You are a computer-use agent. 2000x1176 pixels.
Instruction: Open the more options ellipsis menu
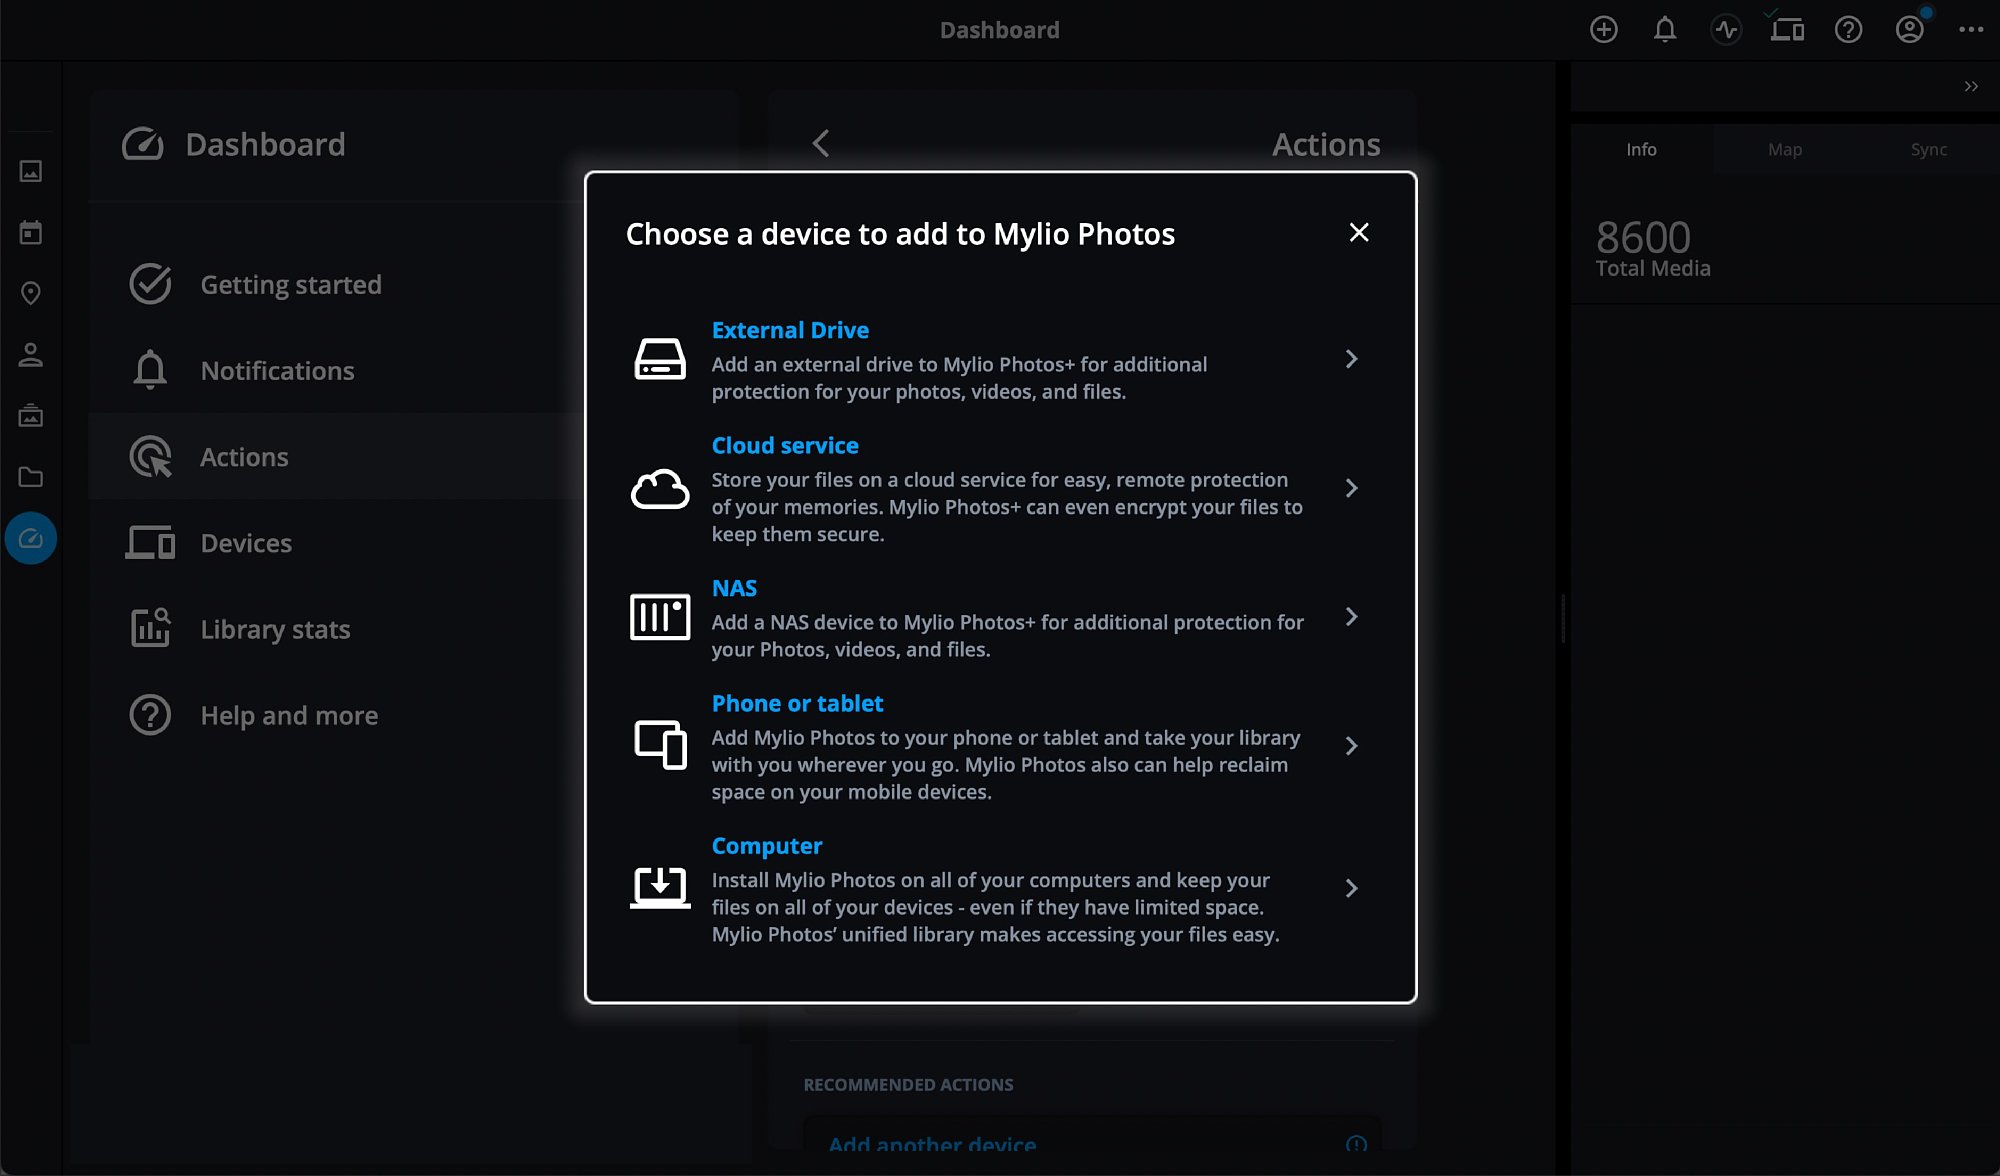[1971, 30]
